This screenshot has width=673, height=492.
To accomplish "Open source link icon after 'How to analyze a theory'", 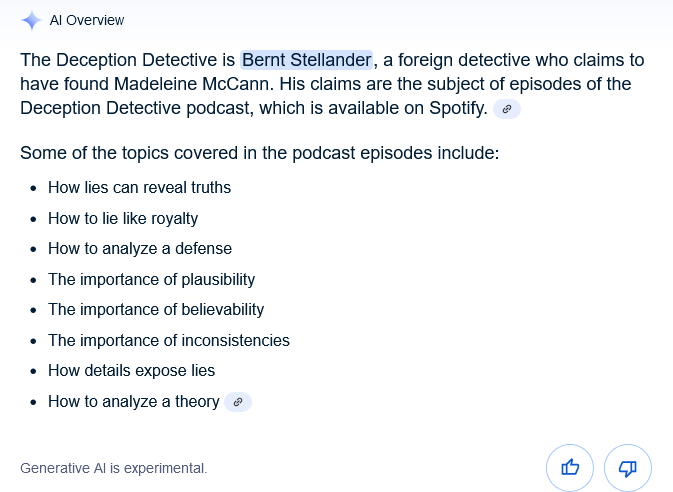I will [238, 402].
